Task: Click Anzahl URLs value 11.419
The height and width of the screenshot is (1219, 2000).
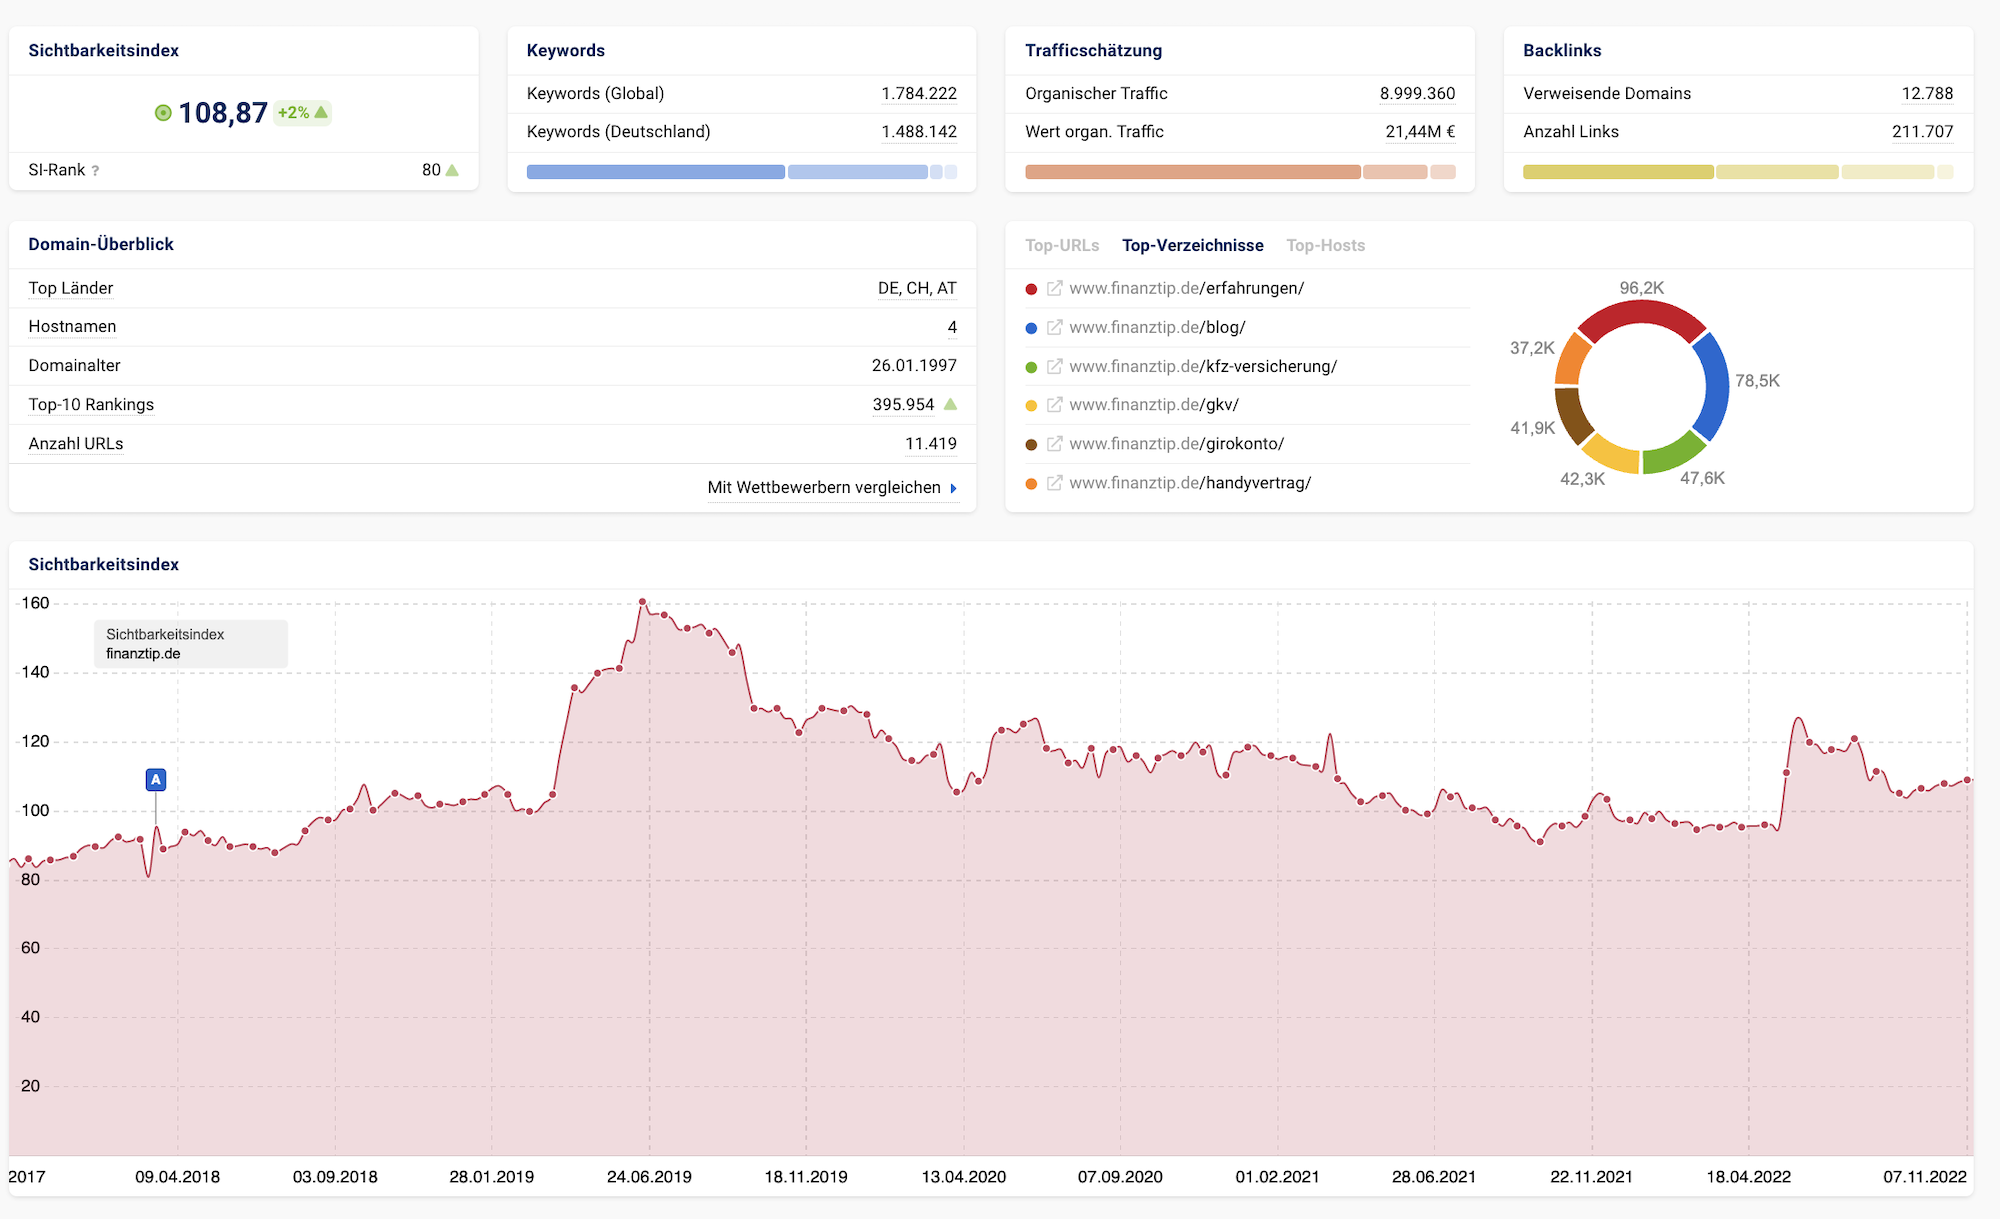Action: pyautogui.click(x=931, y=444)
